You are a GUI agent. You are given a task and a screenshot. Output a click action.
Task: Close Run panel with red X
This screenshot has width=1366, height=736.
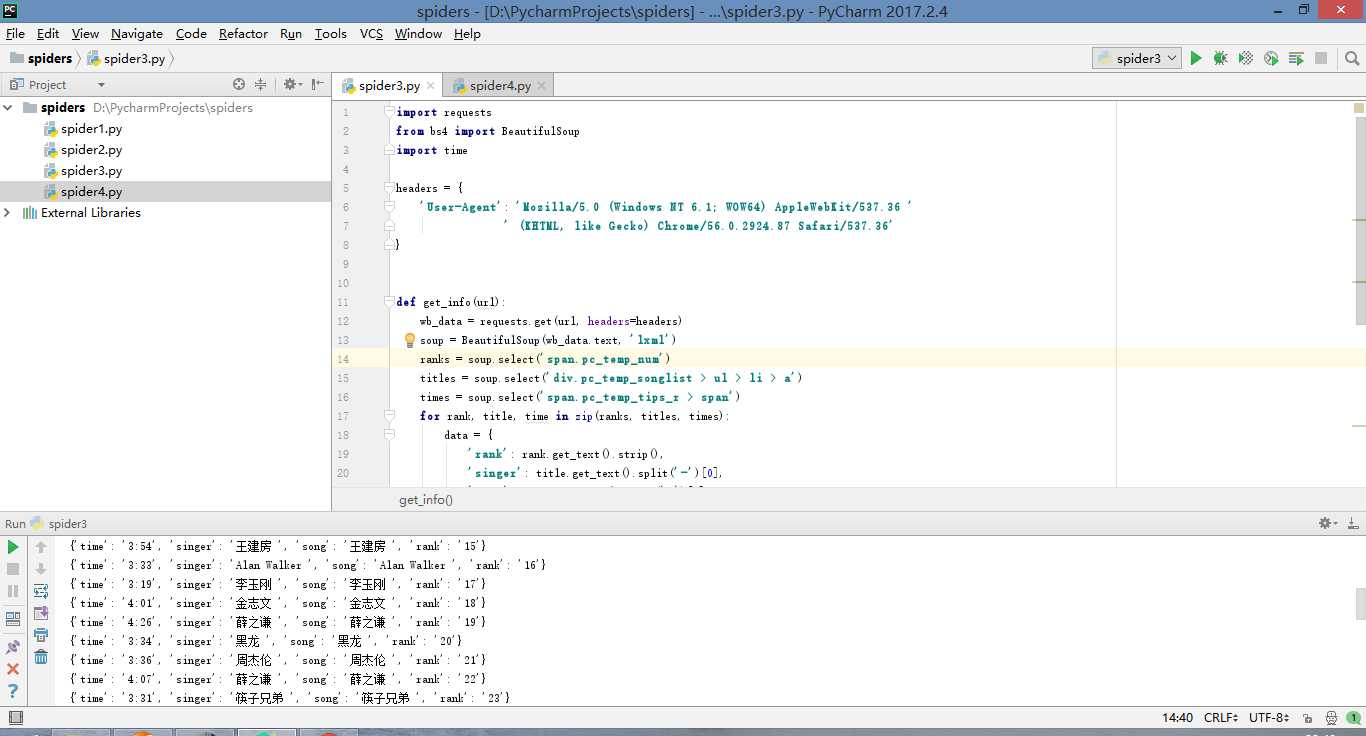(13, 669)
